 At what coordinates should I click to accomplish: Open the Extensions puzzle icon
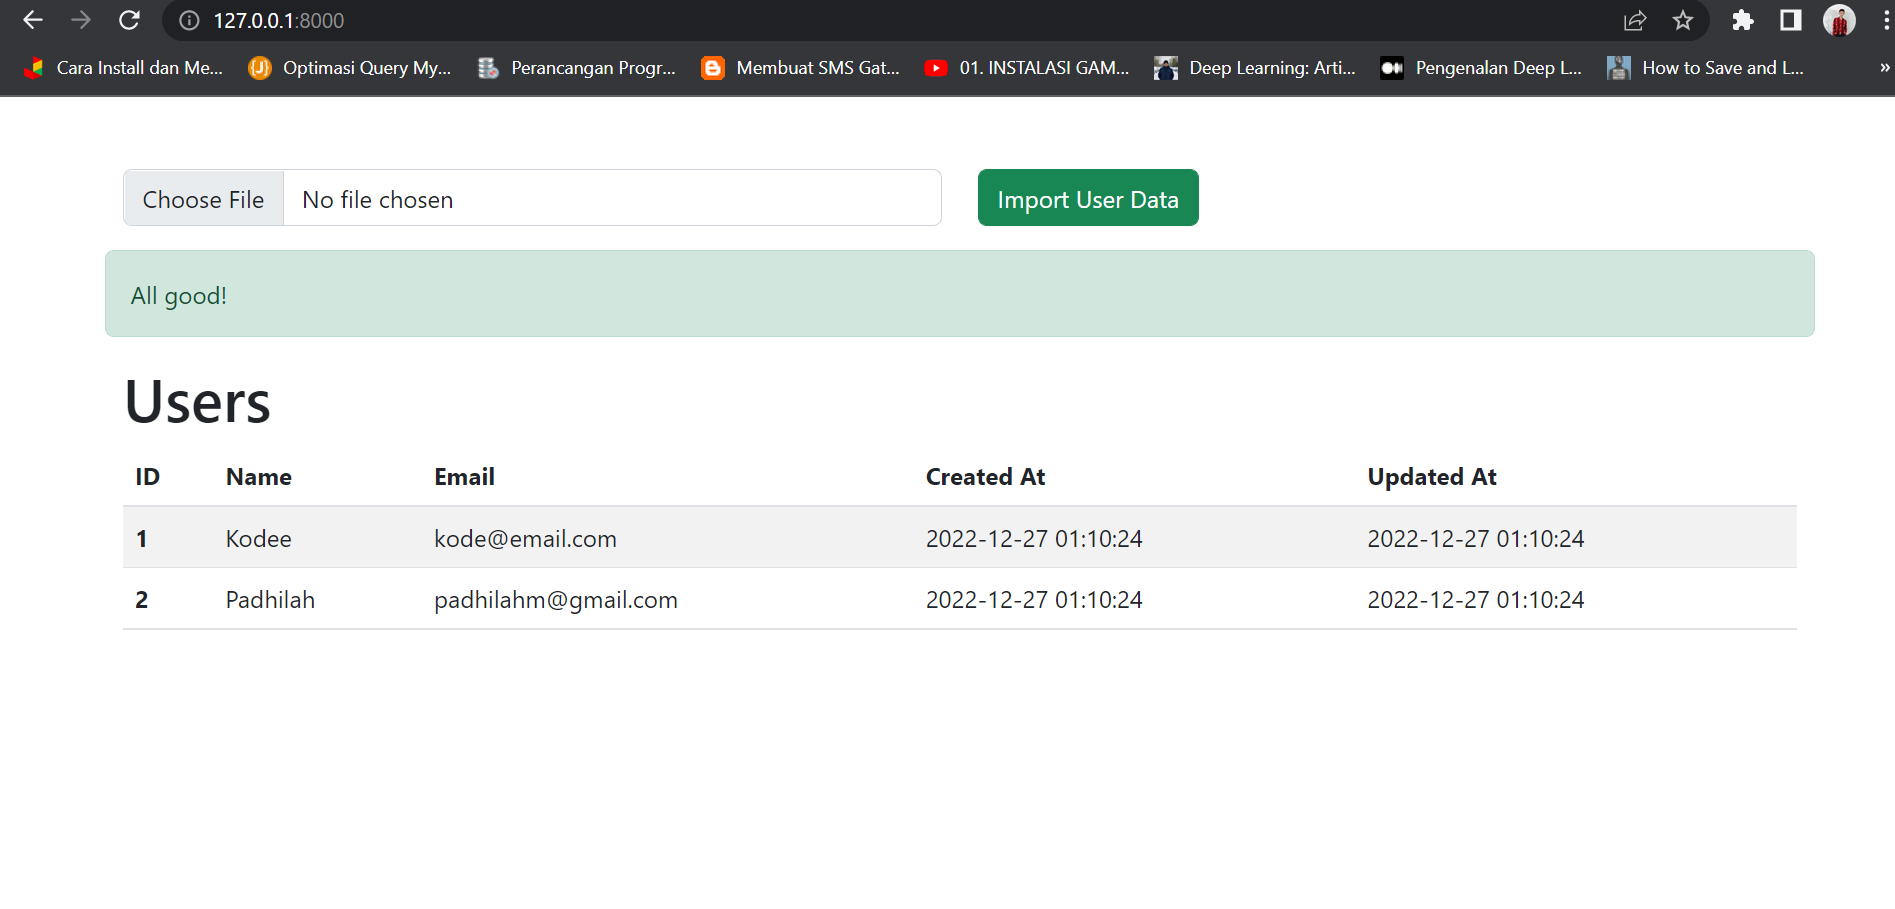click(x=1742, y=20)
